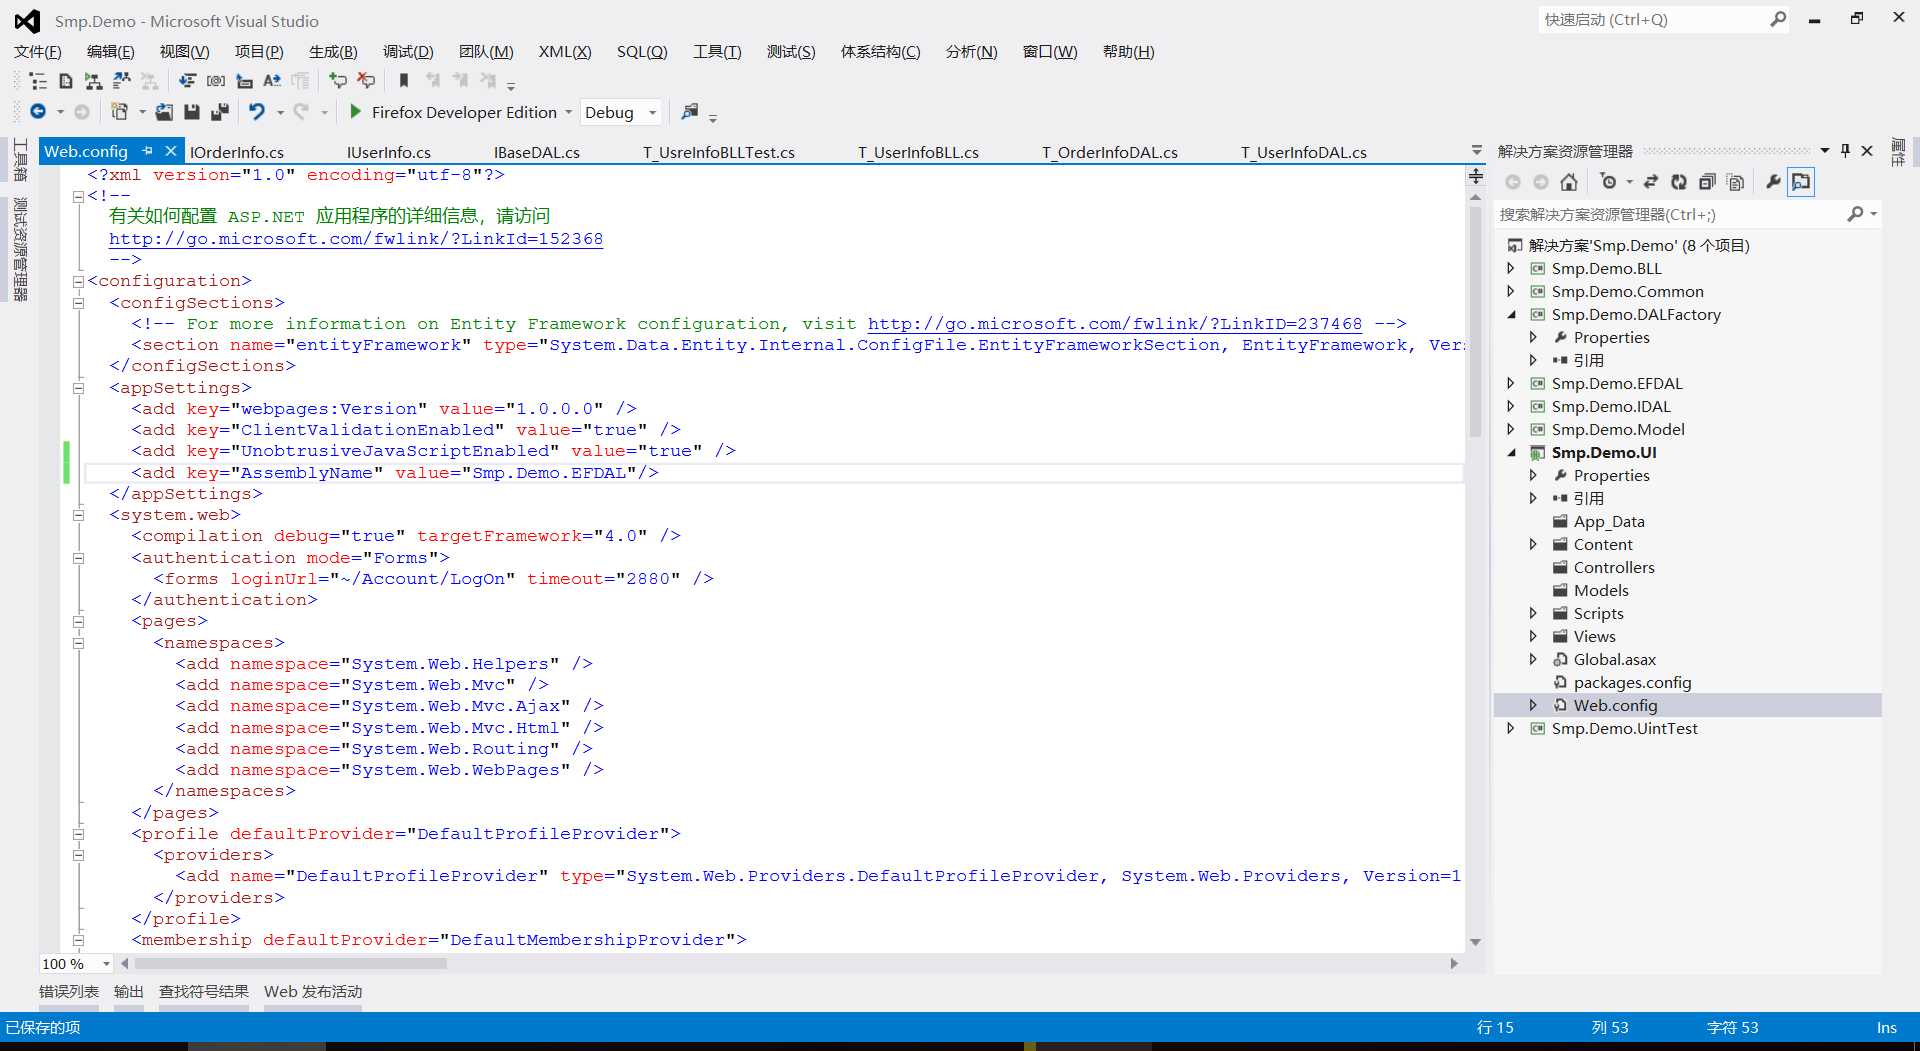
Task: Expand the Scripts folder node
Action: coord(1533,613)
